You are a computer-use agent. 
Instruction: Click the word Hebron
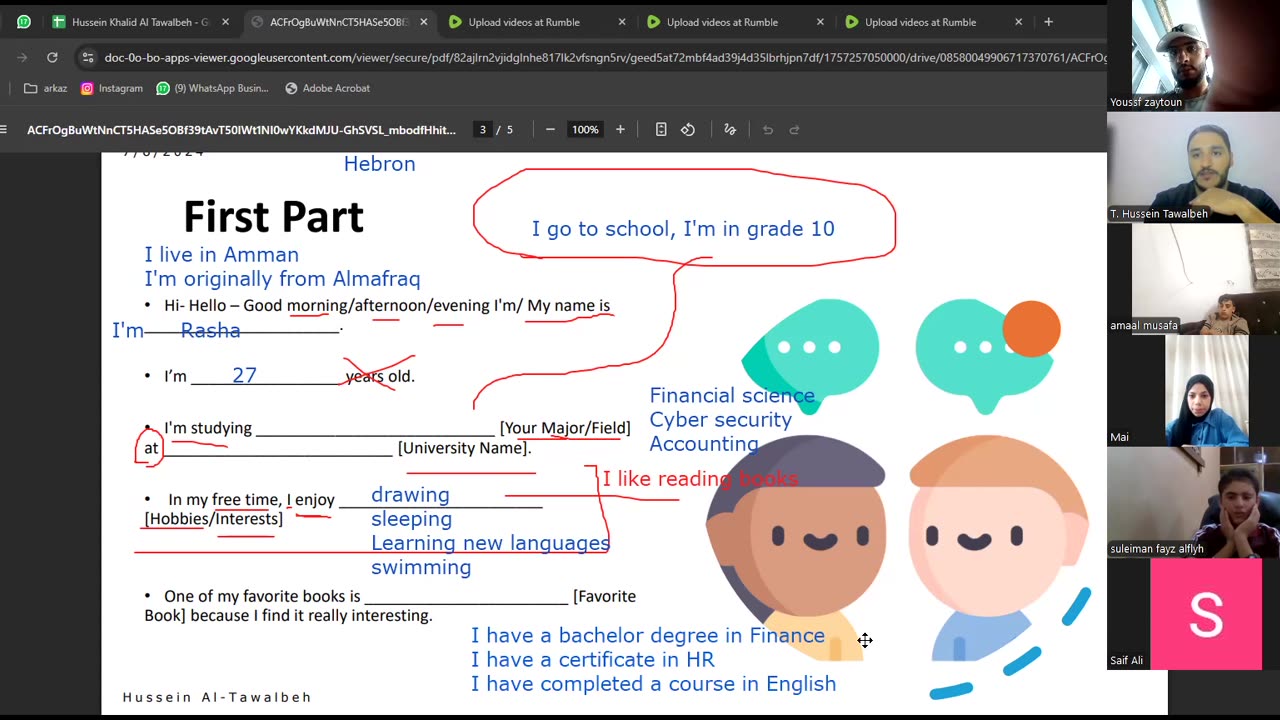(379, 164)
